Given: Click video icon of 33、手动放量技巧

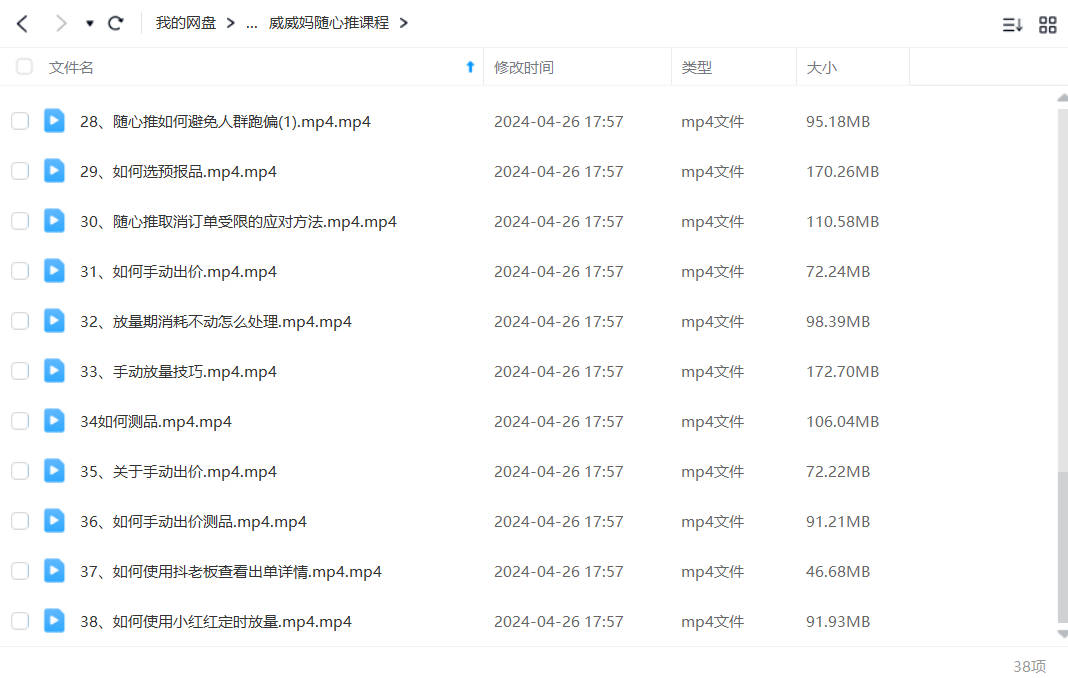Looking at the screenshot, I should [54, 371].
